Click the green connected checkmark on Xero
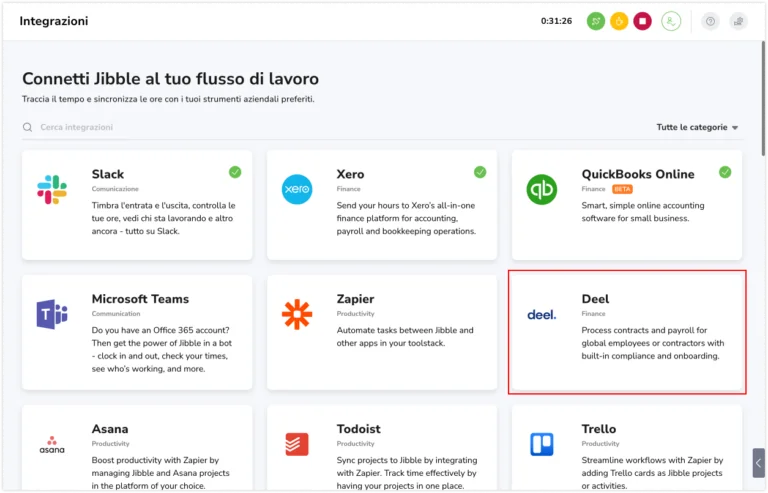Viewport: 768px width, 493px height. point(480,172)
